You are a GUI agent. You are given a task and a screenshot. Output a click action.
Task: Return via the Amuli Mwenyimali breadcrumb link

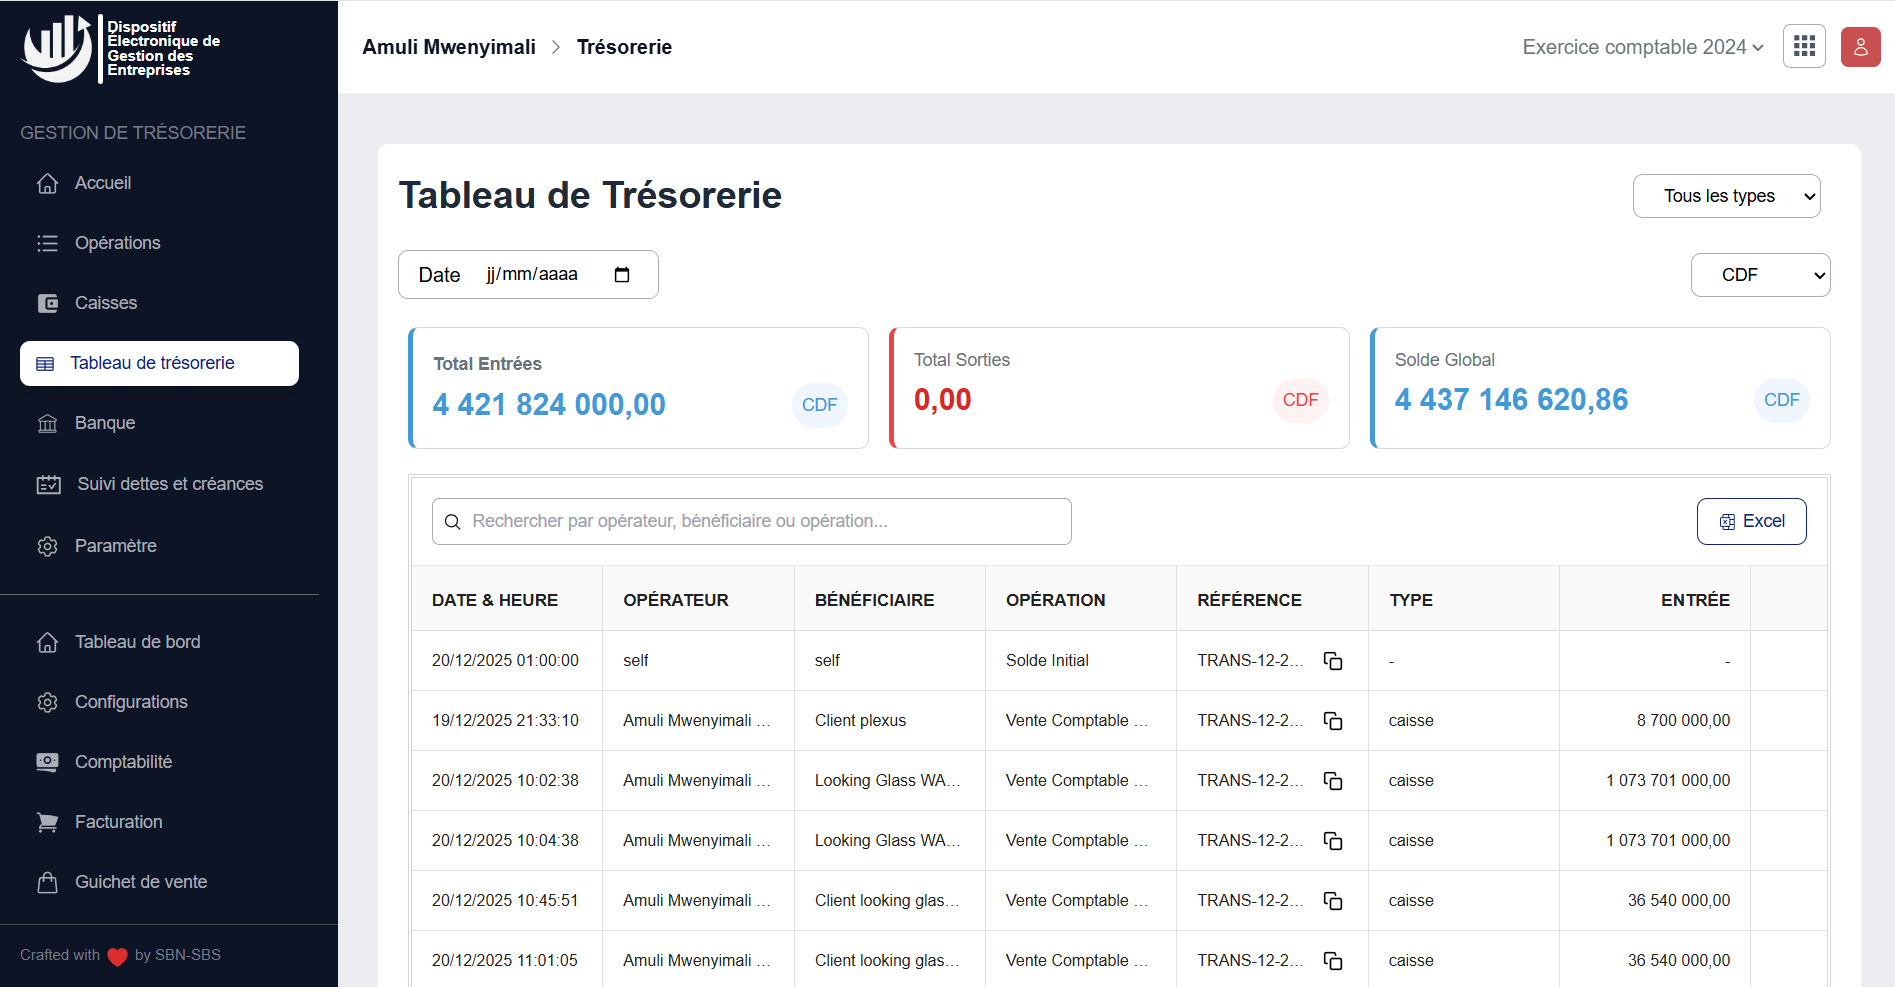[448, 46]
